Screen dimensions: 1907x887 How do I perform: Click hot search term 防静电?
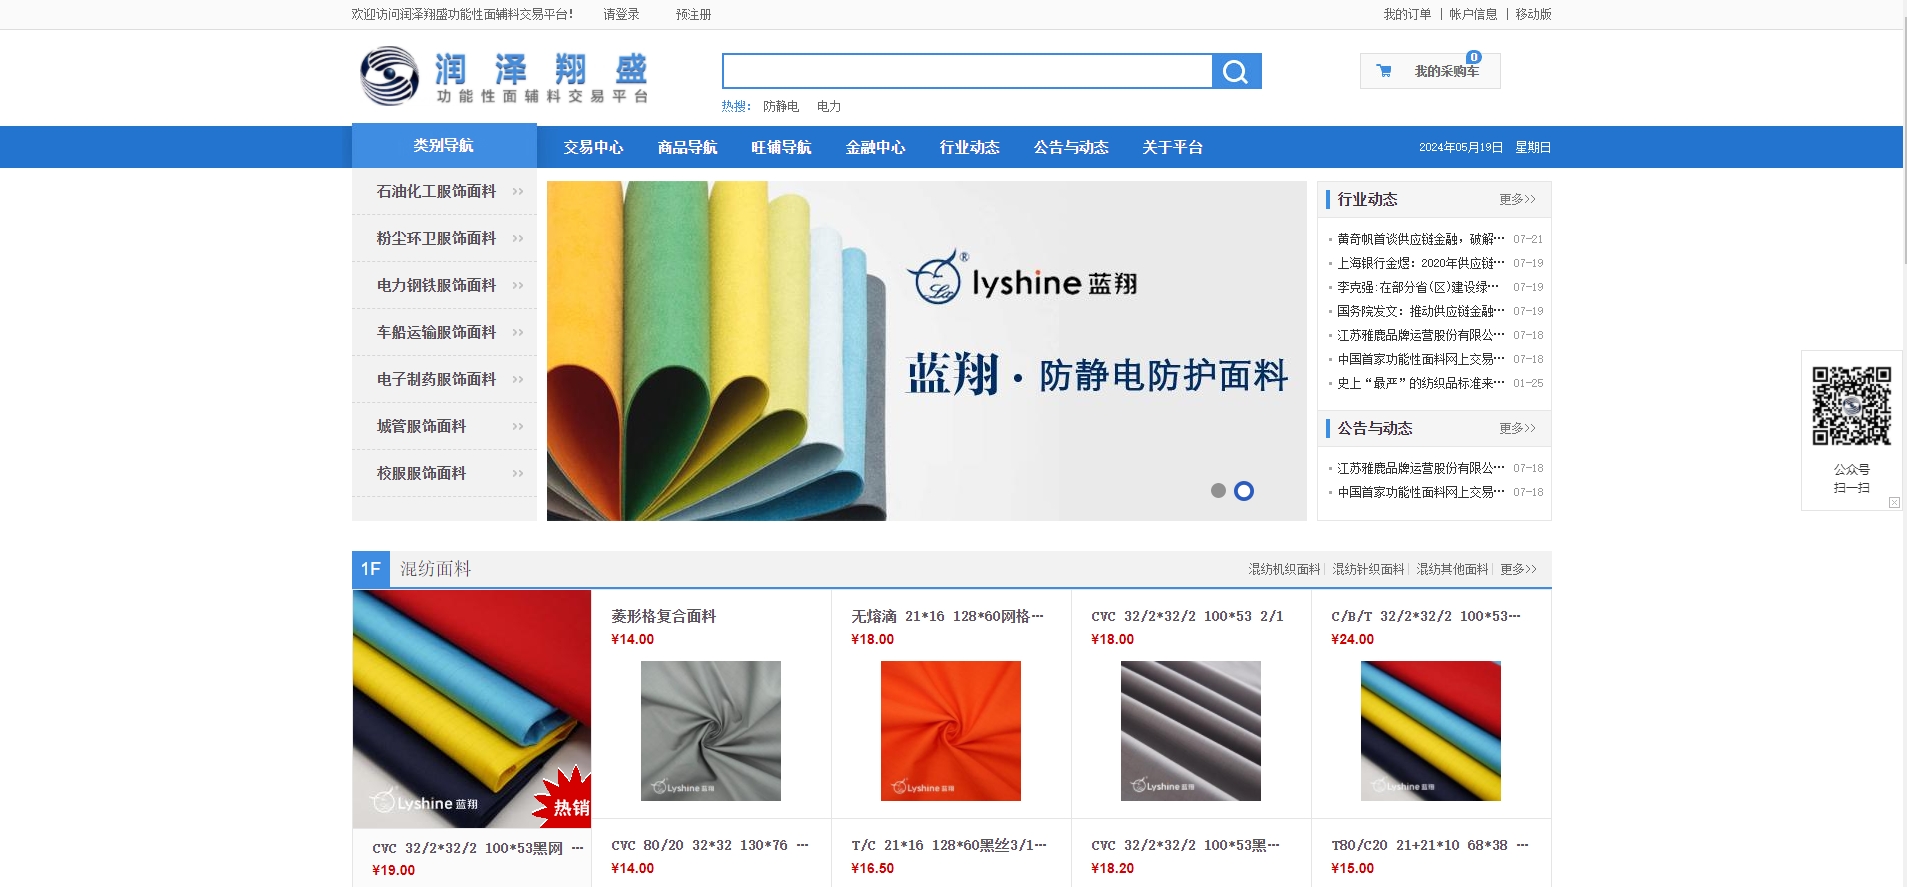coord(780,106)
